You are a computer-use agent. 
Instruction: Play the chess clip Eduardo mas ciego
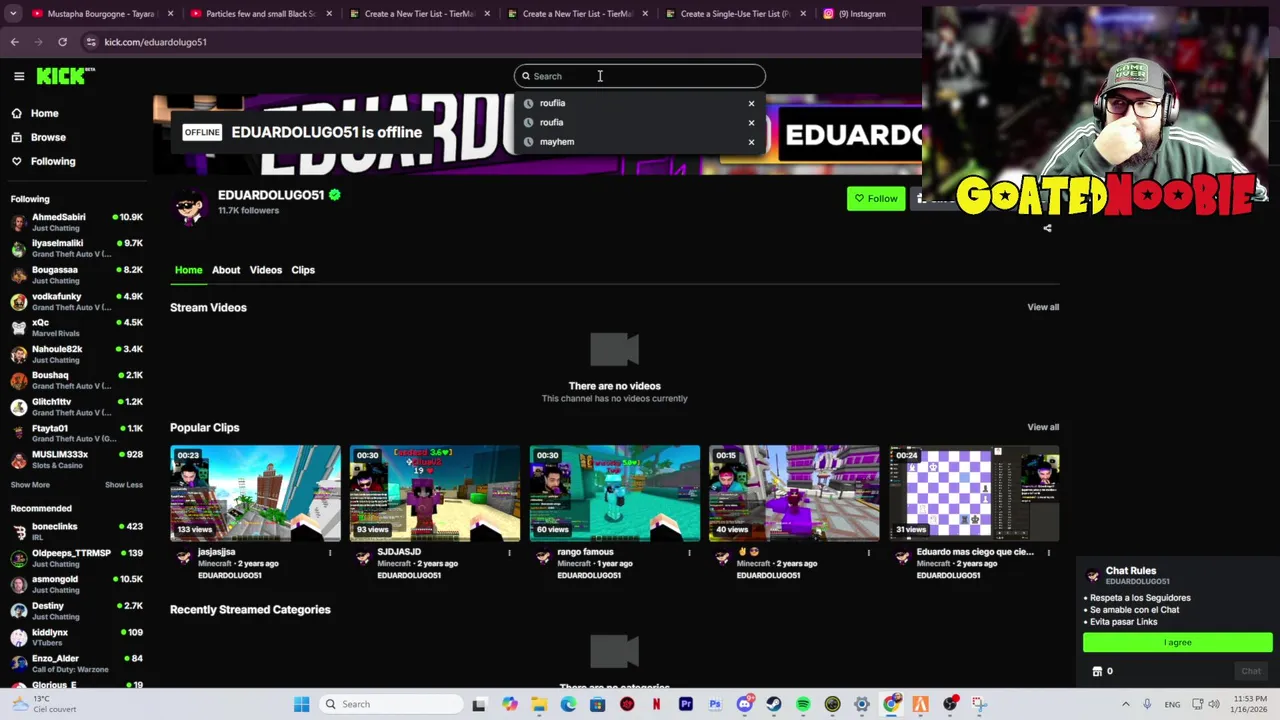coord(974,493)
